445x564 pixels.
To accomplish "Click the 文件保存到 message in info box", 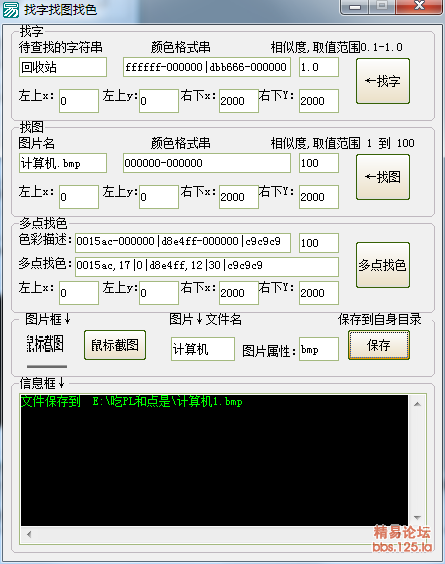I will (x=132, y=401).
